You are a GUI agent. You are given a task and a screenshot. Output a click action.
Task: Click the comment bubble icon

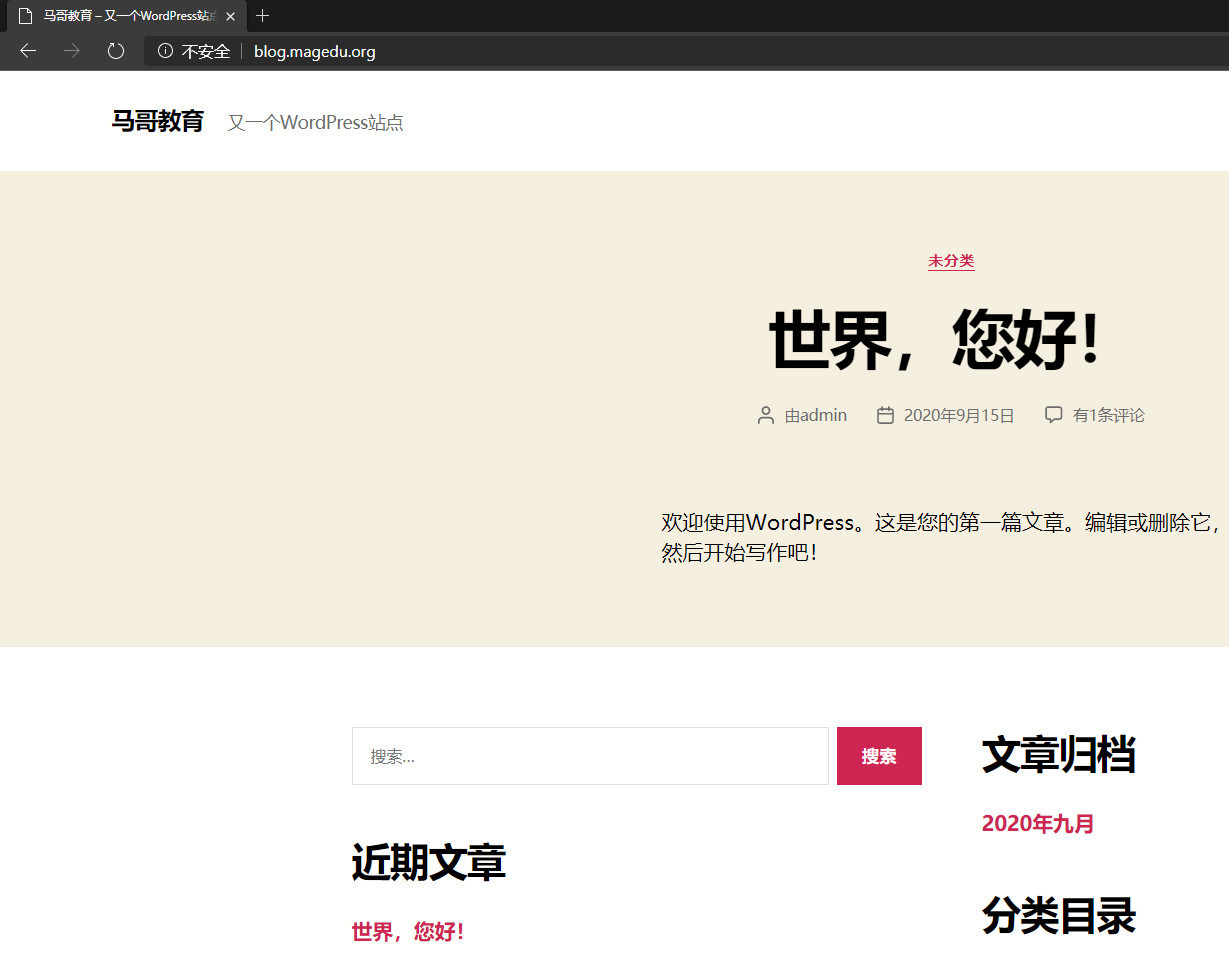[1053, 415]
